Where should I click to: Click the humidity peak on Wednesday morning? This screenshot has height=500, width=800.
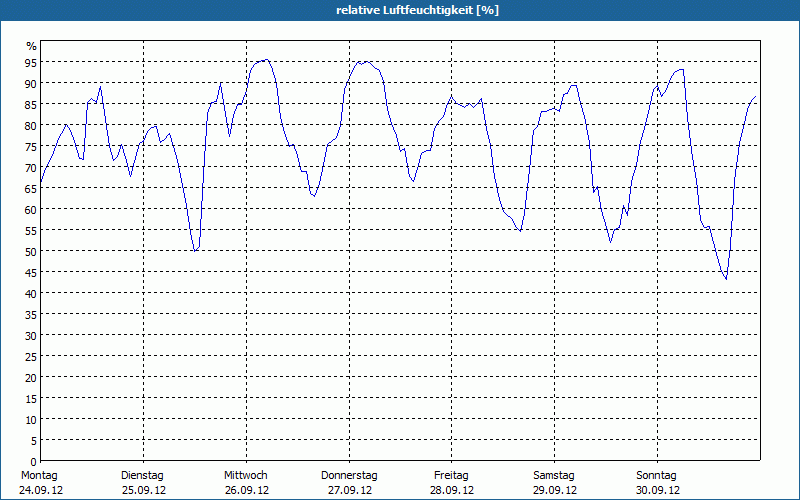[266, 60]
